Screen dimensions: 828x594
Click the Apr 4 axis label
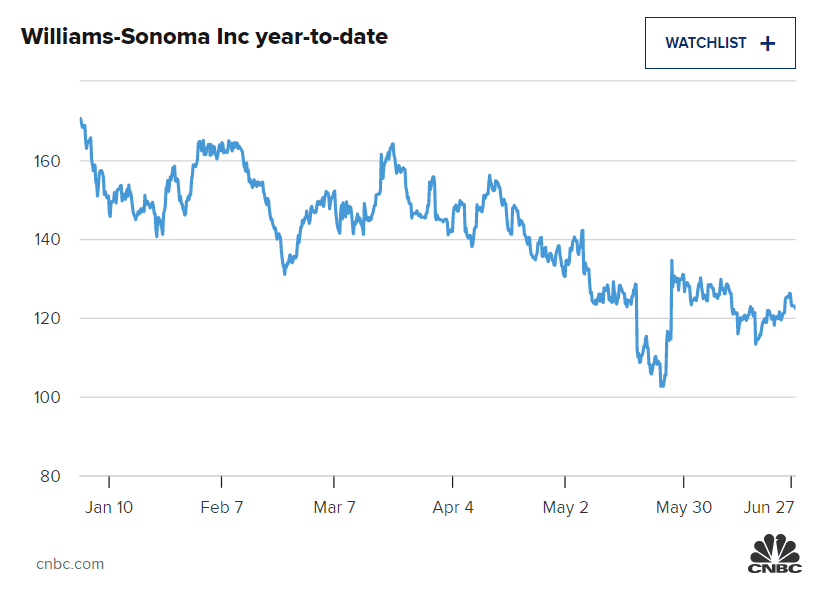(x=453, y=507)
